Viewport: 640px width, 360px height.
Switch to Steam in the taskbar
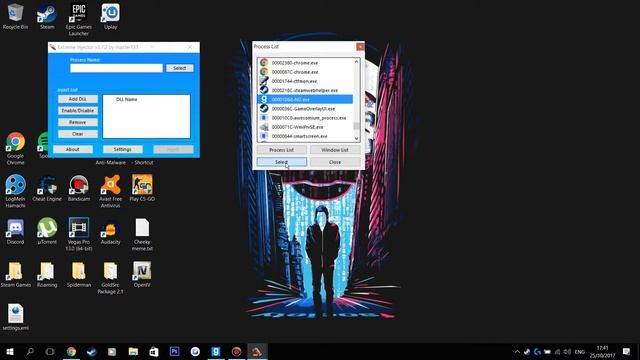click(91, 351)
